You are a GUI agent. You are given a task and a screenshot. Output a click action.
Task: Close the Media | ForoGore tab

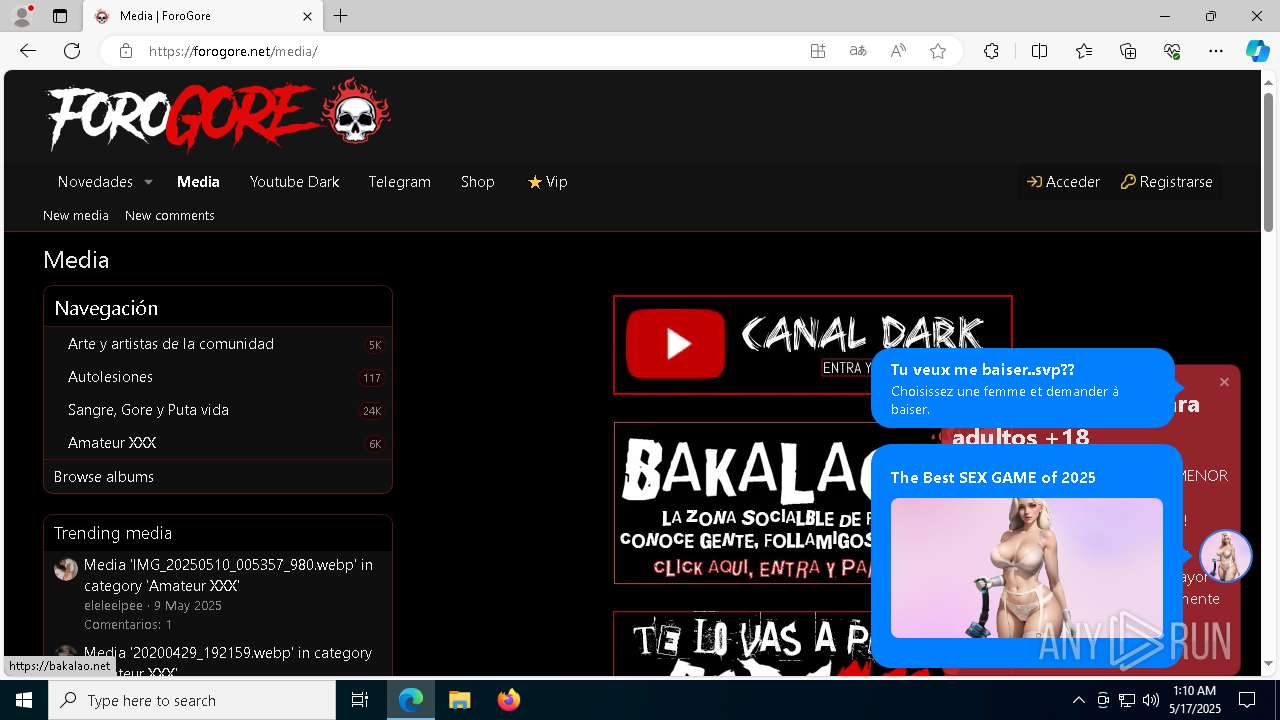click(x=308, y=16)
